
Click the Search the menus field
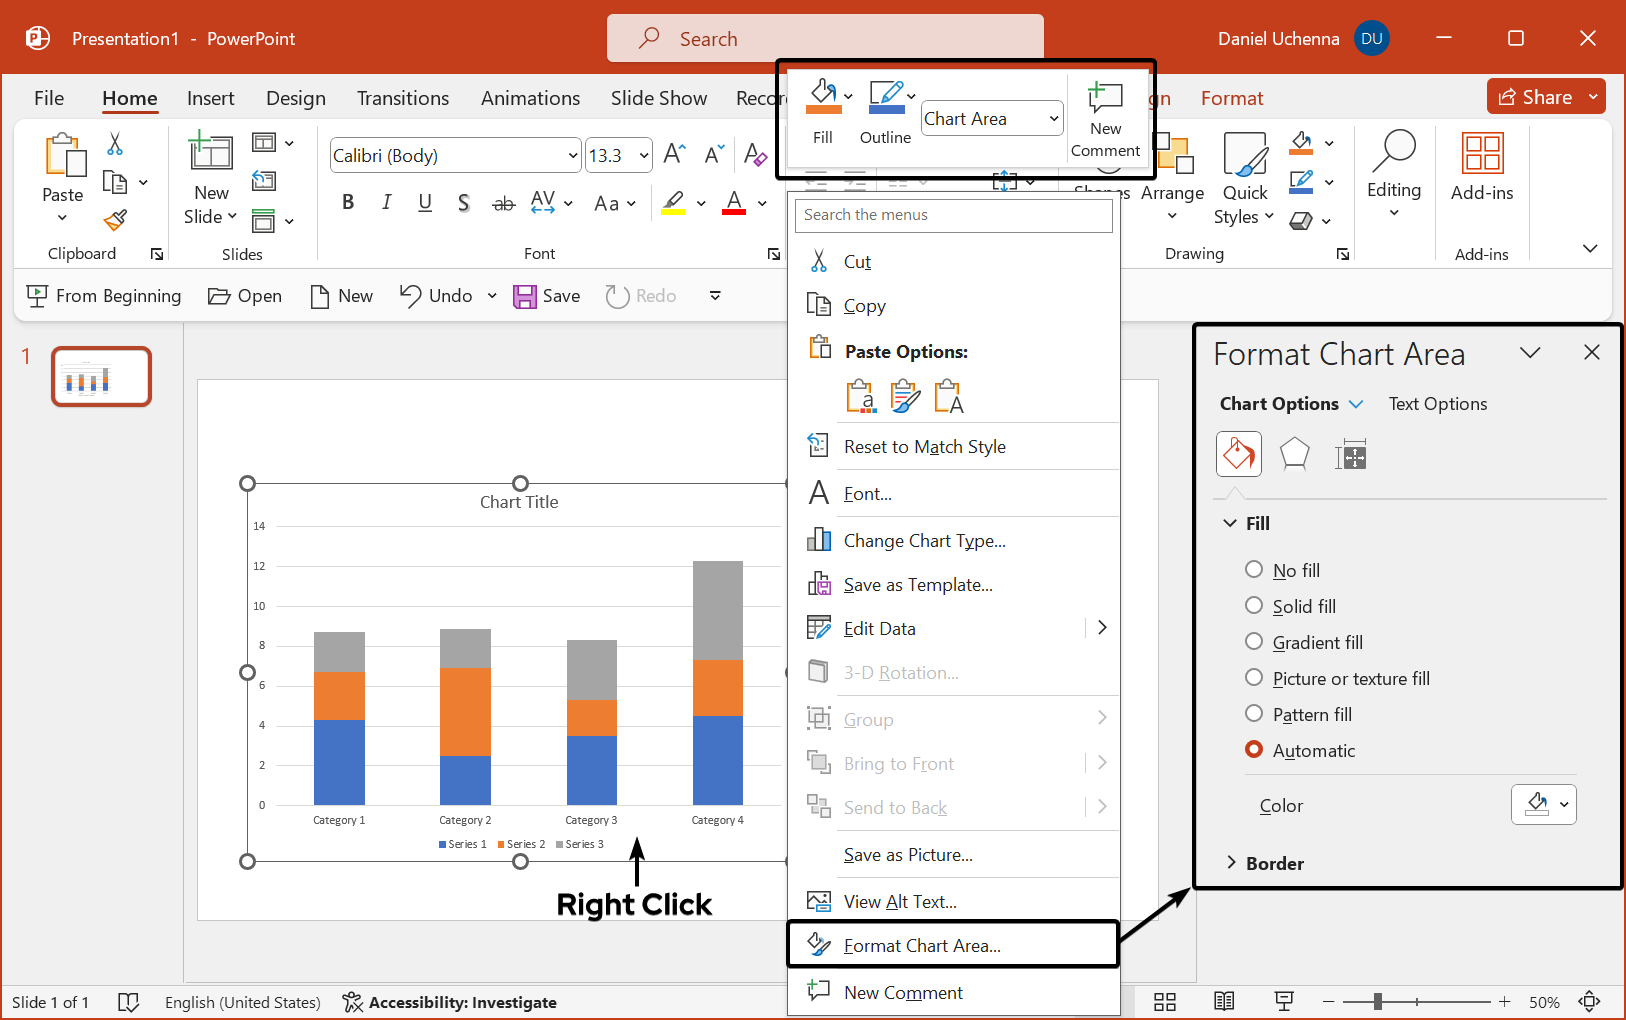[x=953, y=215]
